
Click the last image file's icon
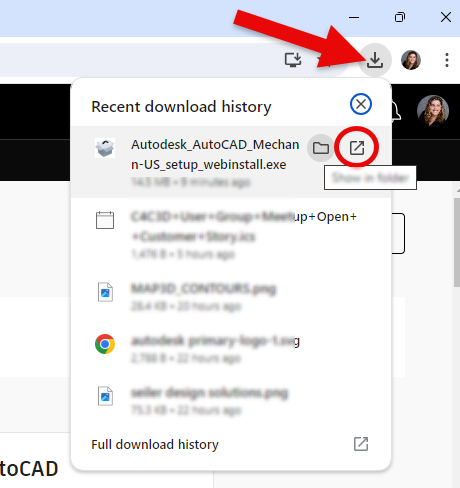tap(105, 396)
